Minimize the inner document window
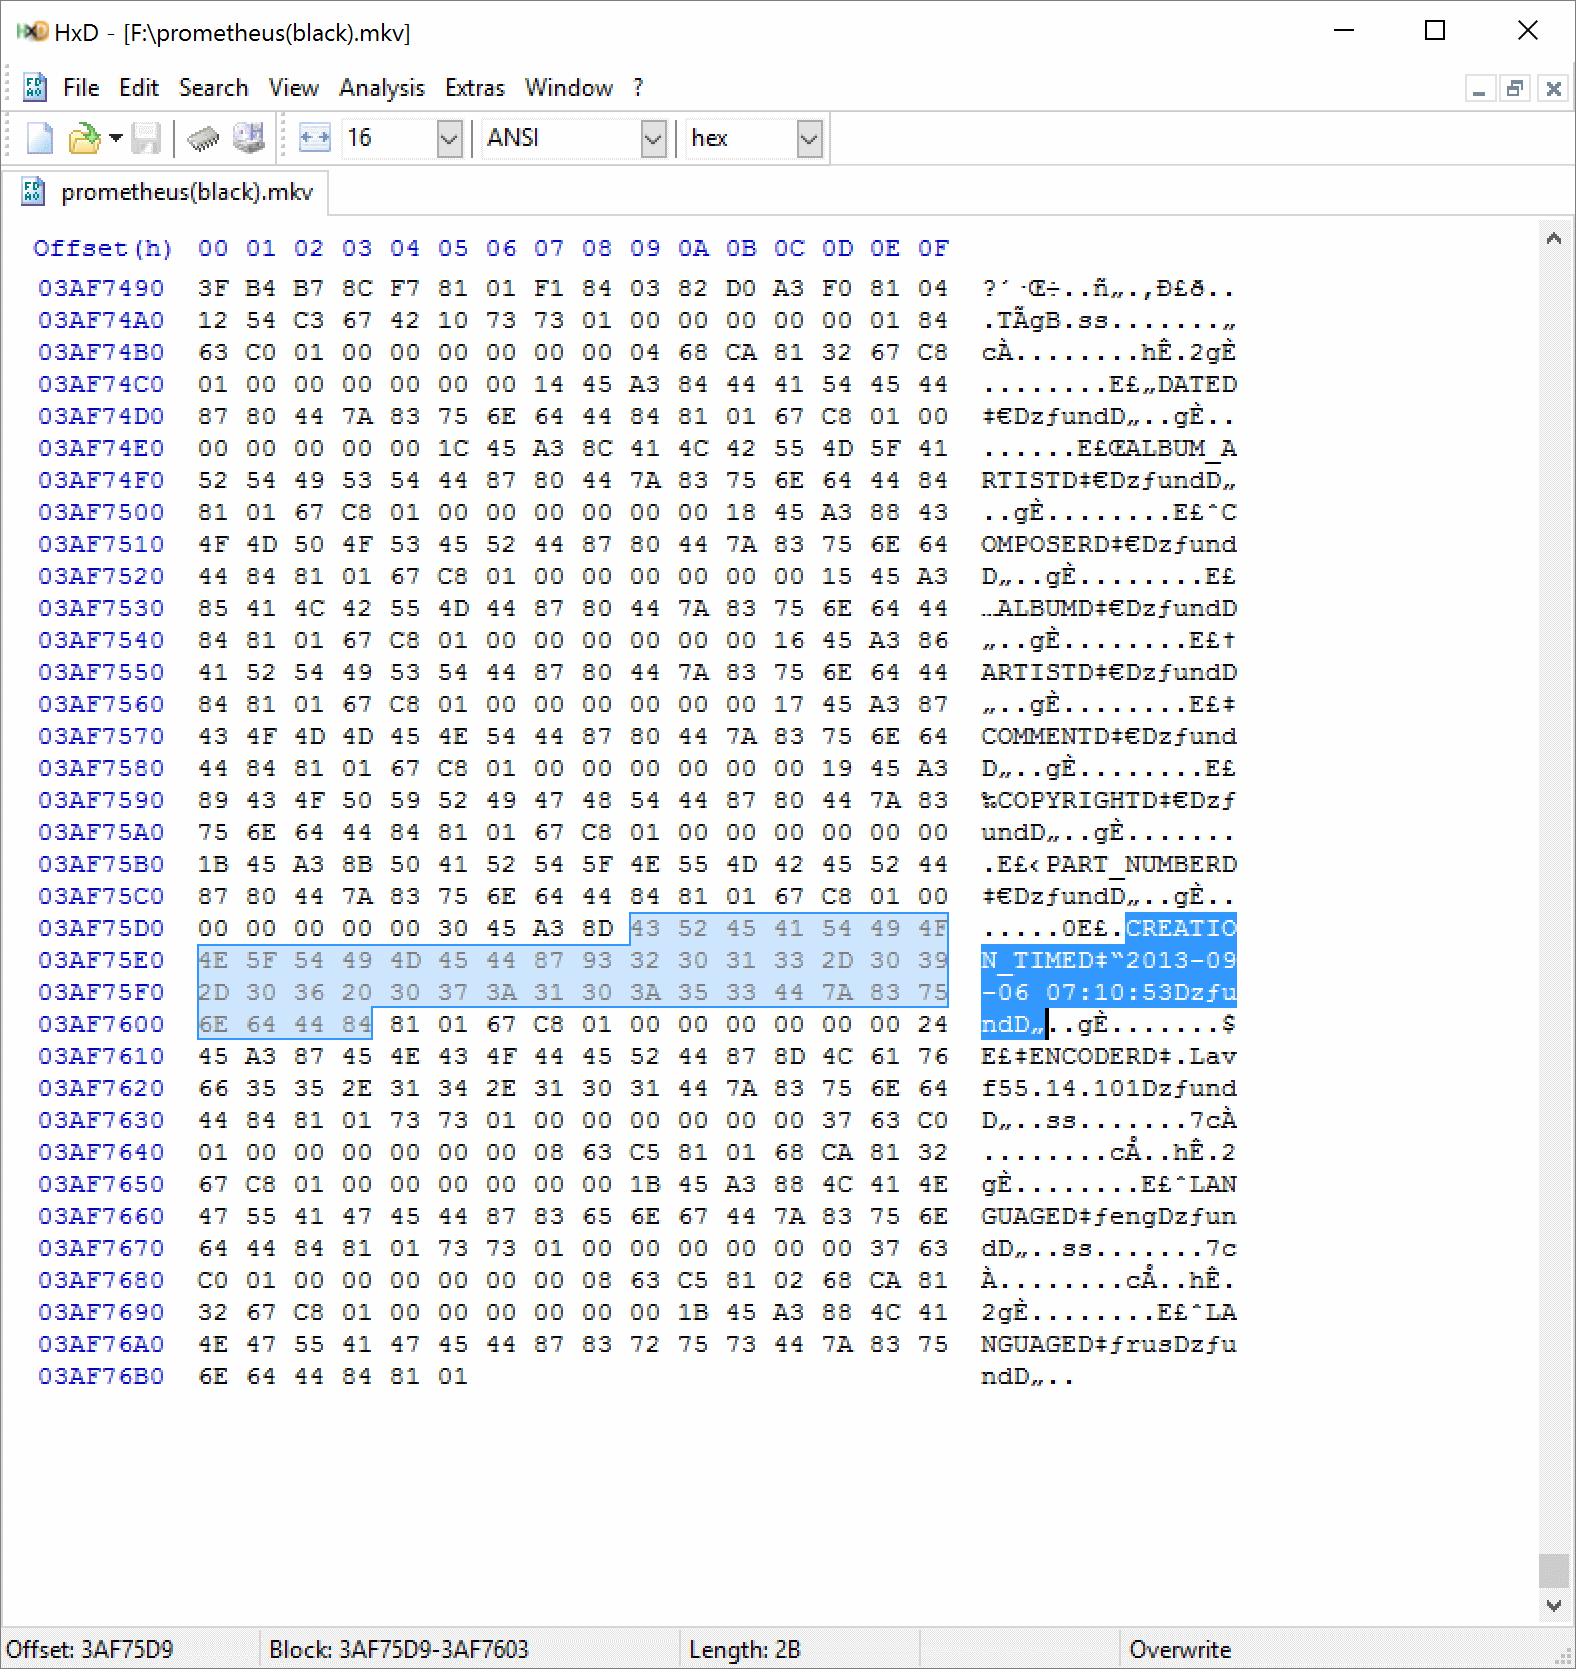Viewport: 1576px width, 1669px height. pos(1479,89)
